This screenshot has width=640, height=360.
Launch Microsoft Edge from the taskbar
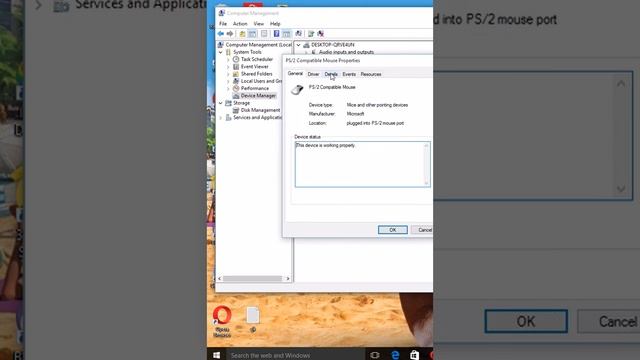pos(395,355)
